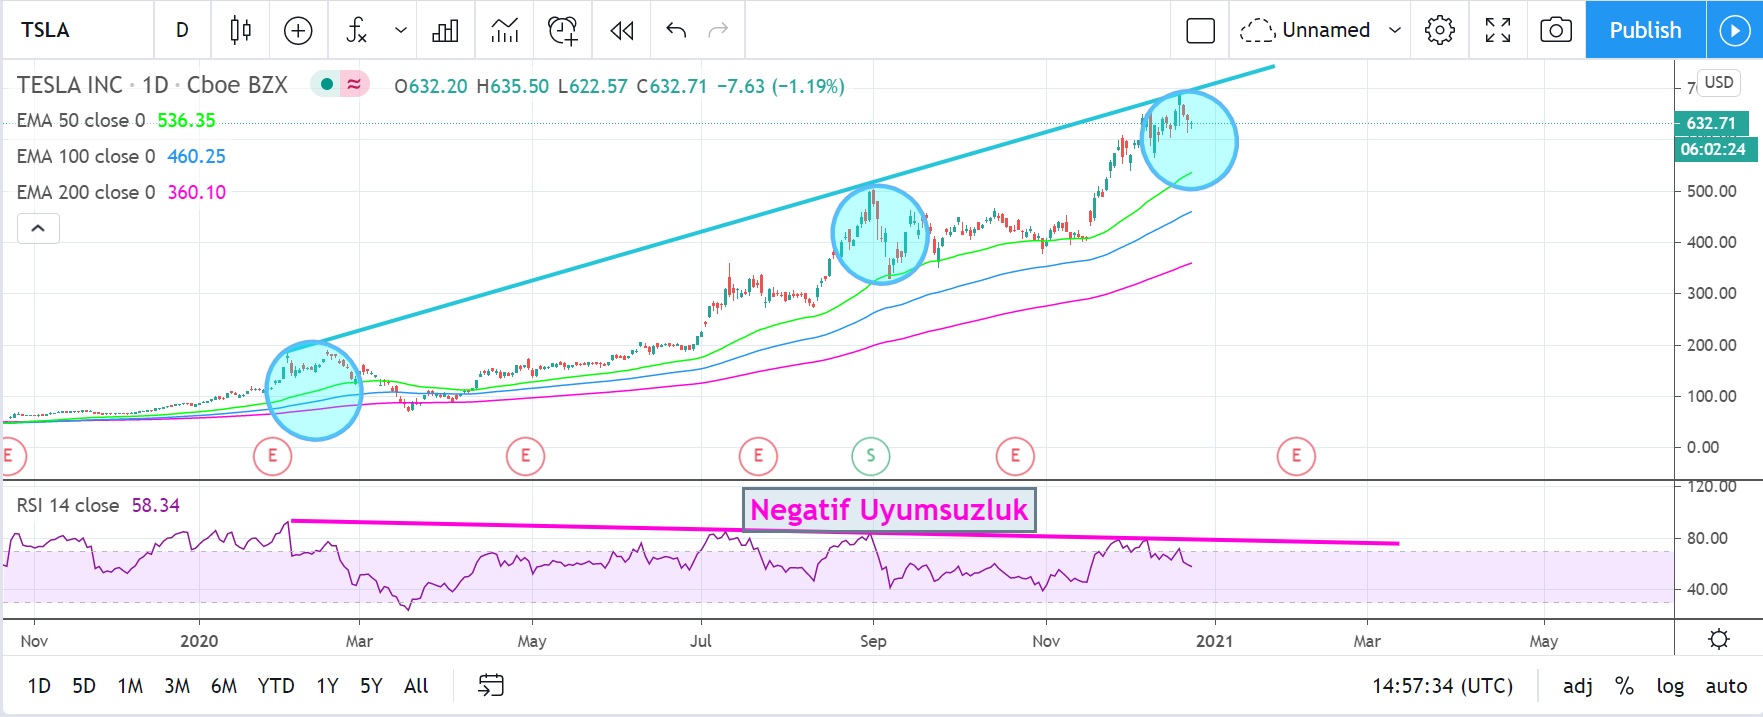Set range to 1Y
Screen dimensions: 1763x717
[327, 686]
